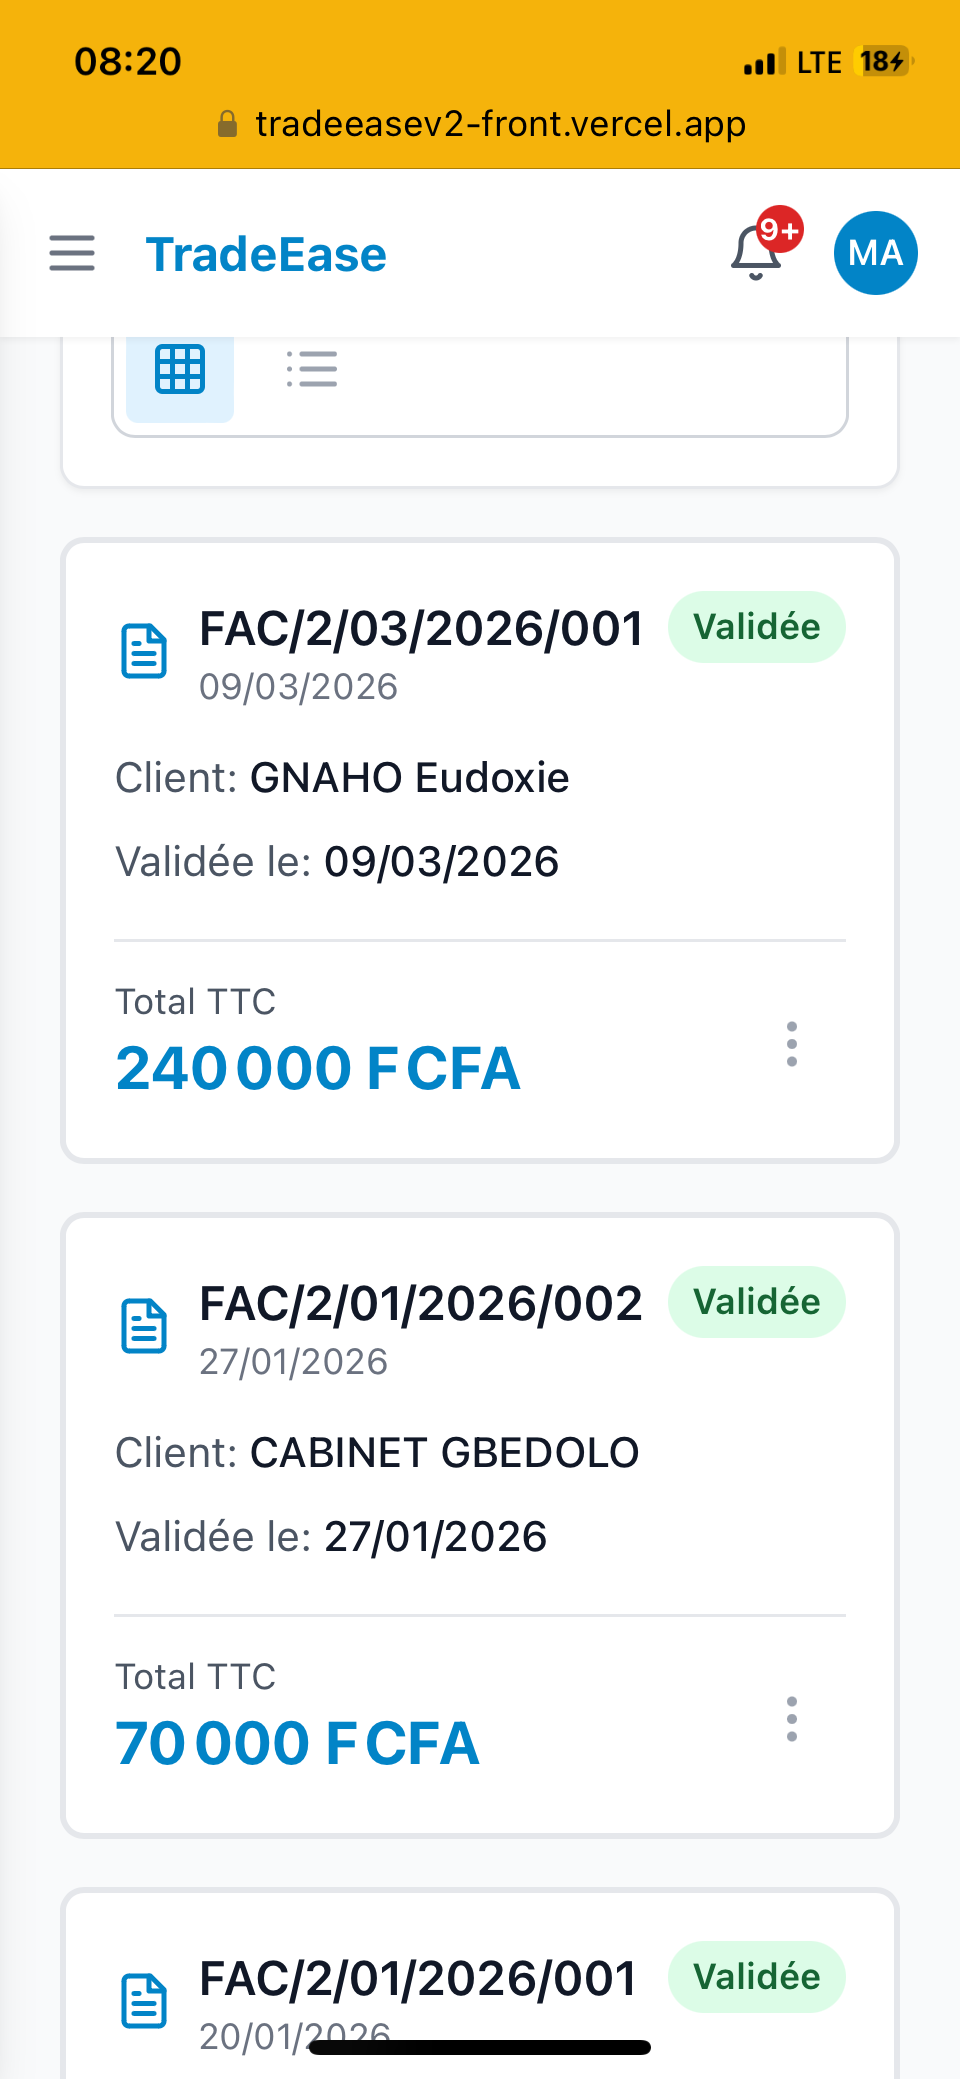
Task: Click Validée badge on FAC/2/01/2026/002
Action: (757, 1302)
